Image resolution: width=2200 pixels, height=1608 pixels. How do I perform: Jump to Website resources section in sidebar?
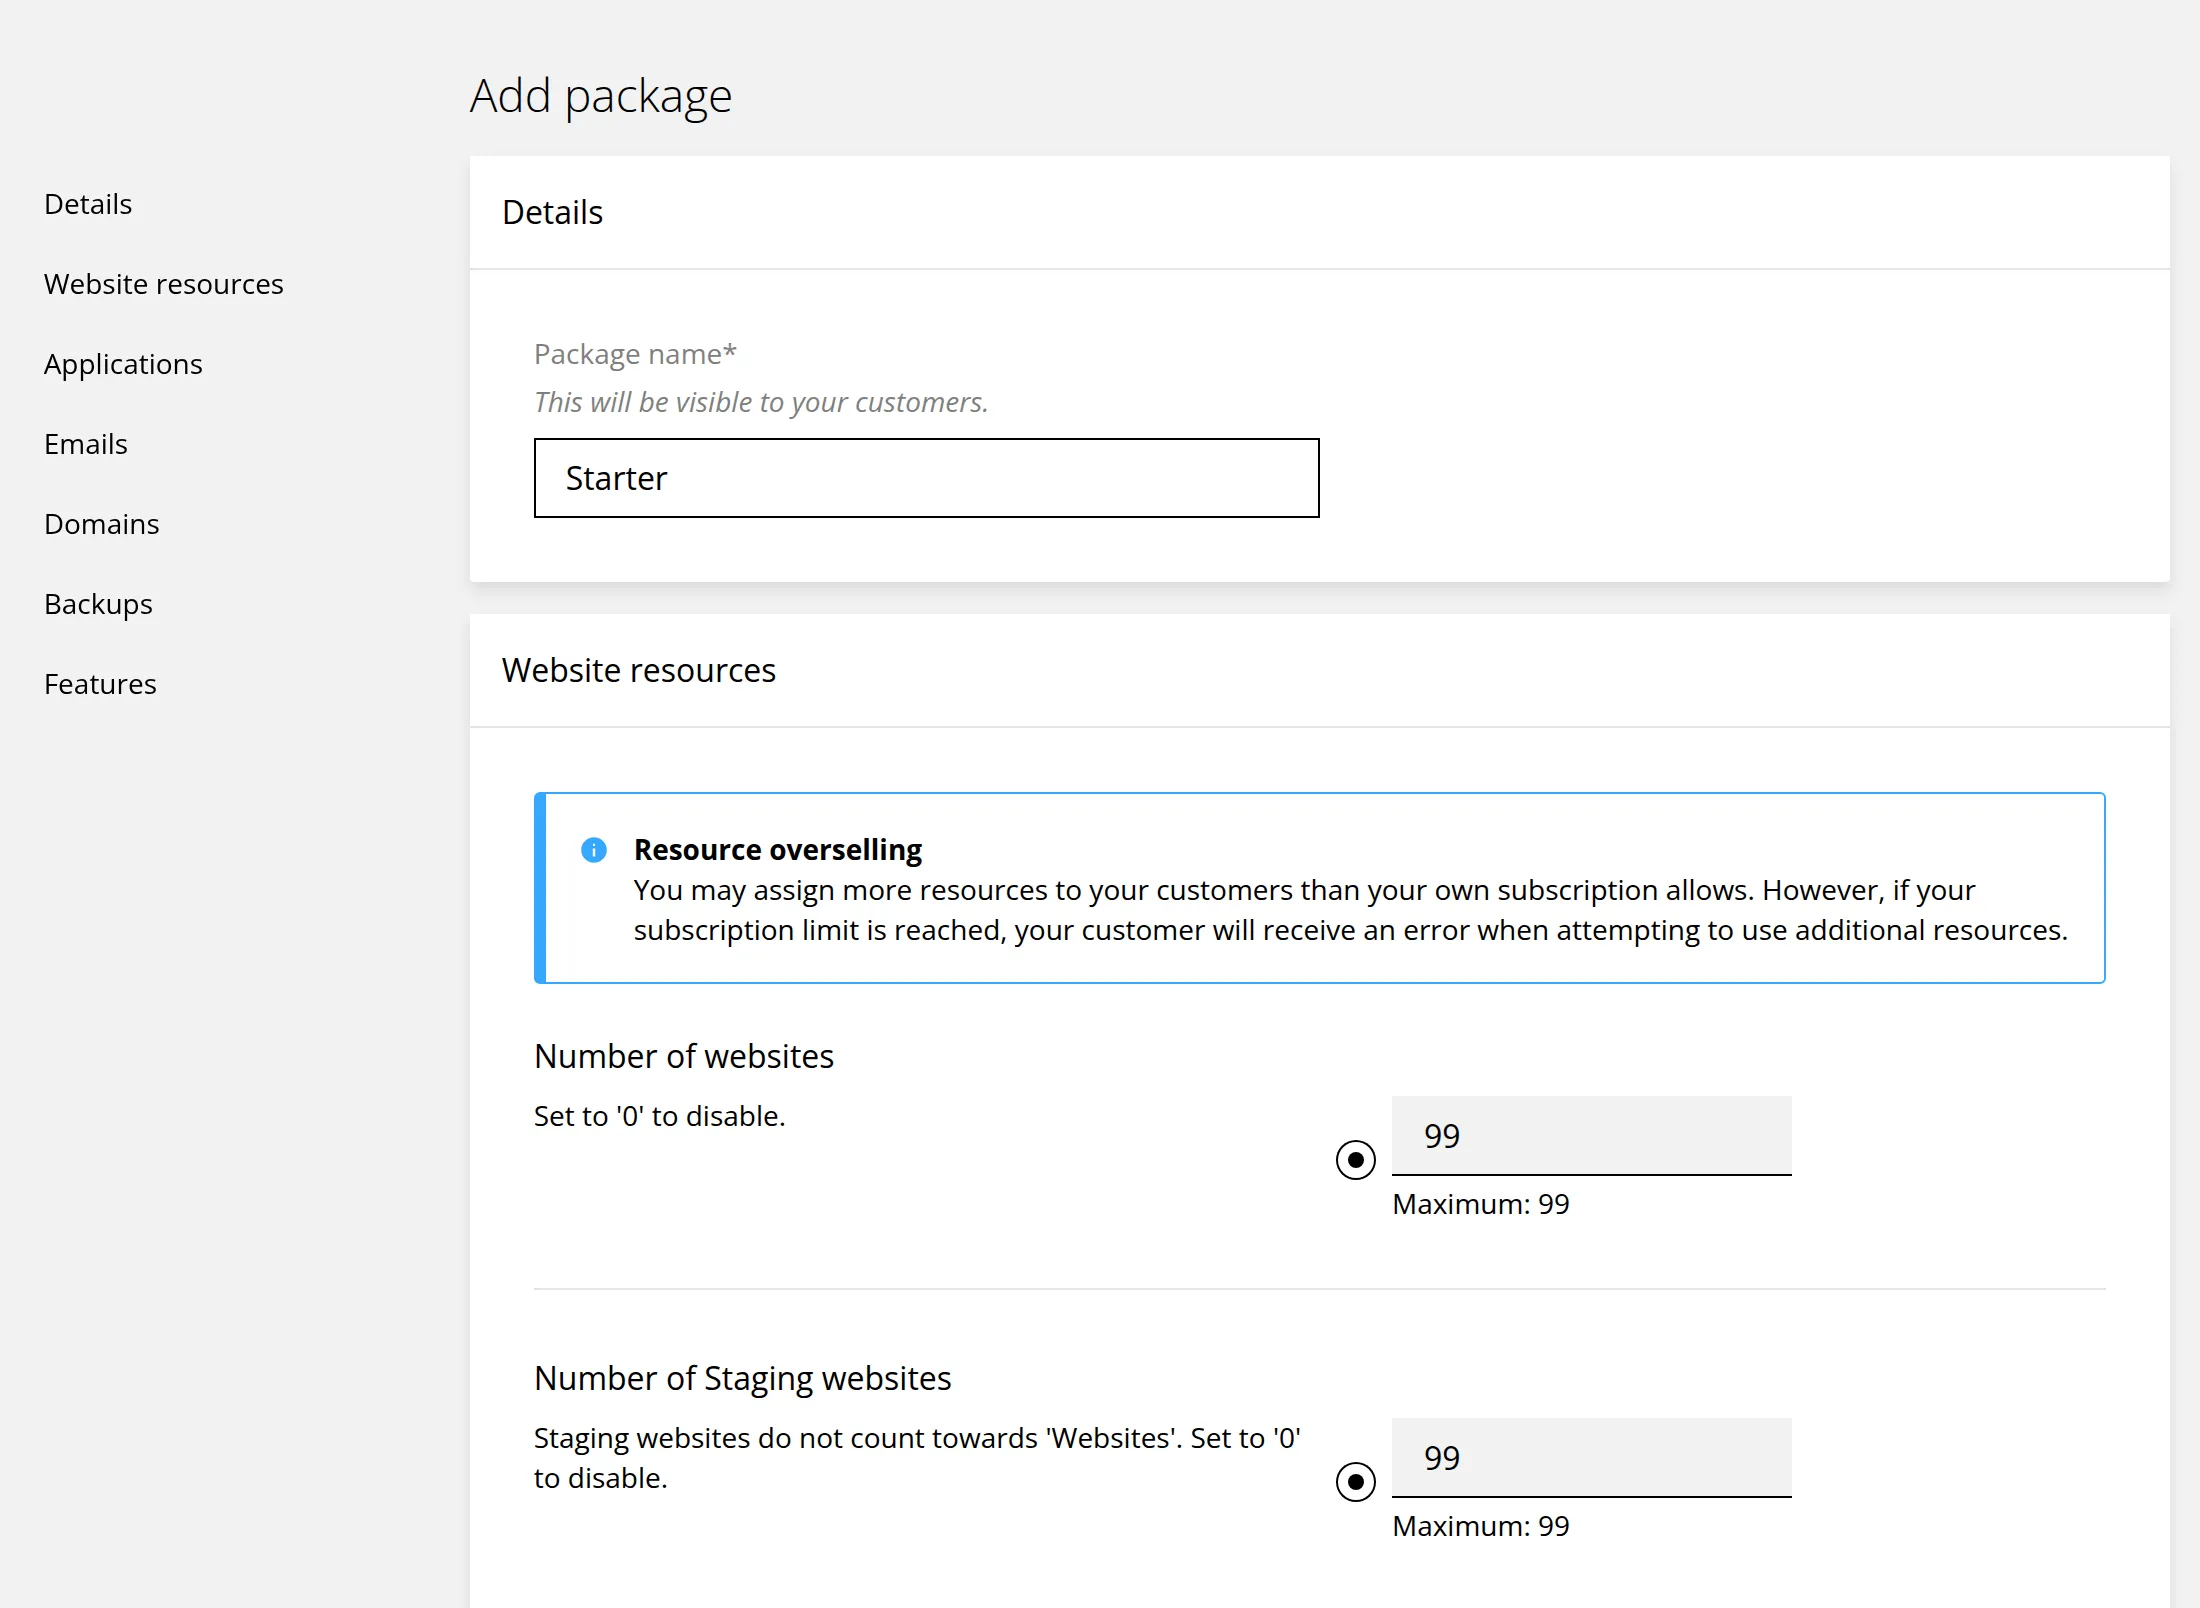tap(164, 284)
